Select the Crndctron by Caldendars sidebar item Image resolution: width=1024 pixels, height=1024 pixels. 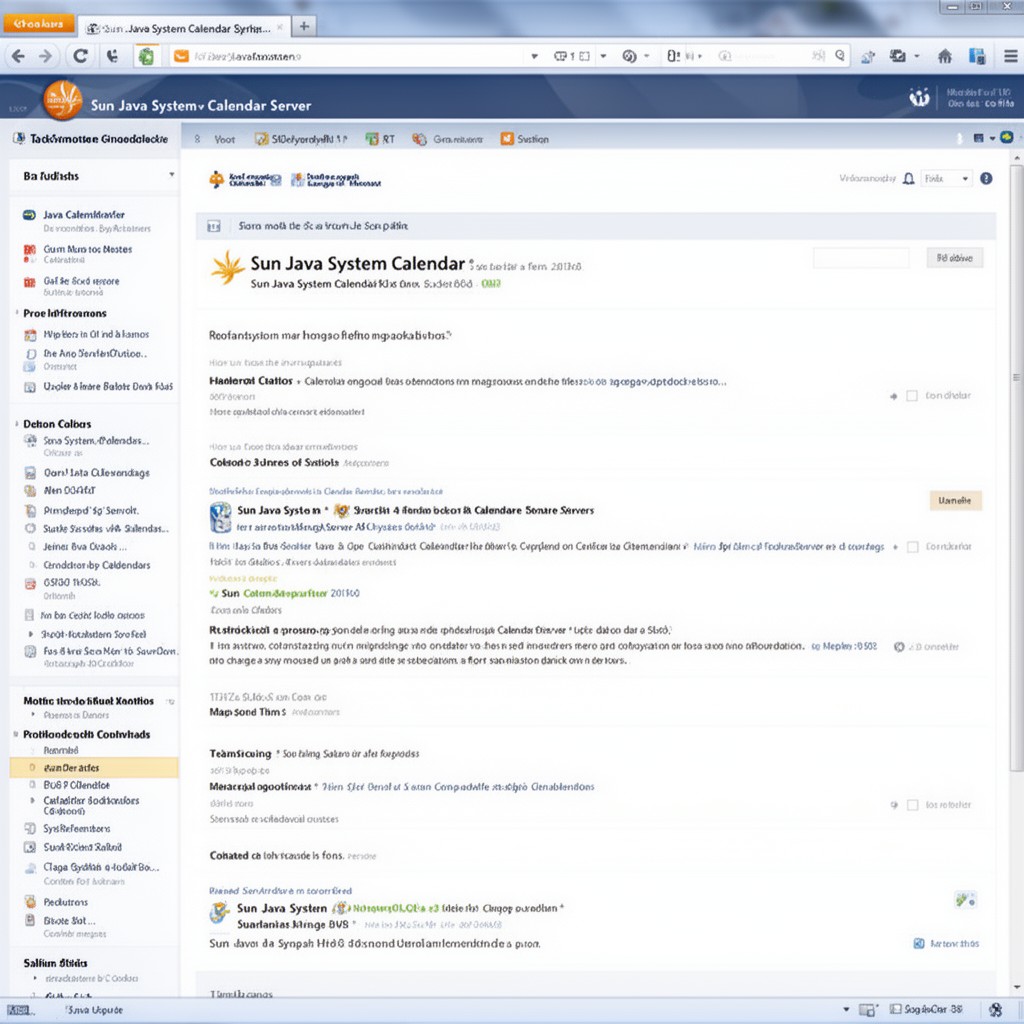(x=97, y=566)
